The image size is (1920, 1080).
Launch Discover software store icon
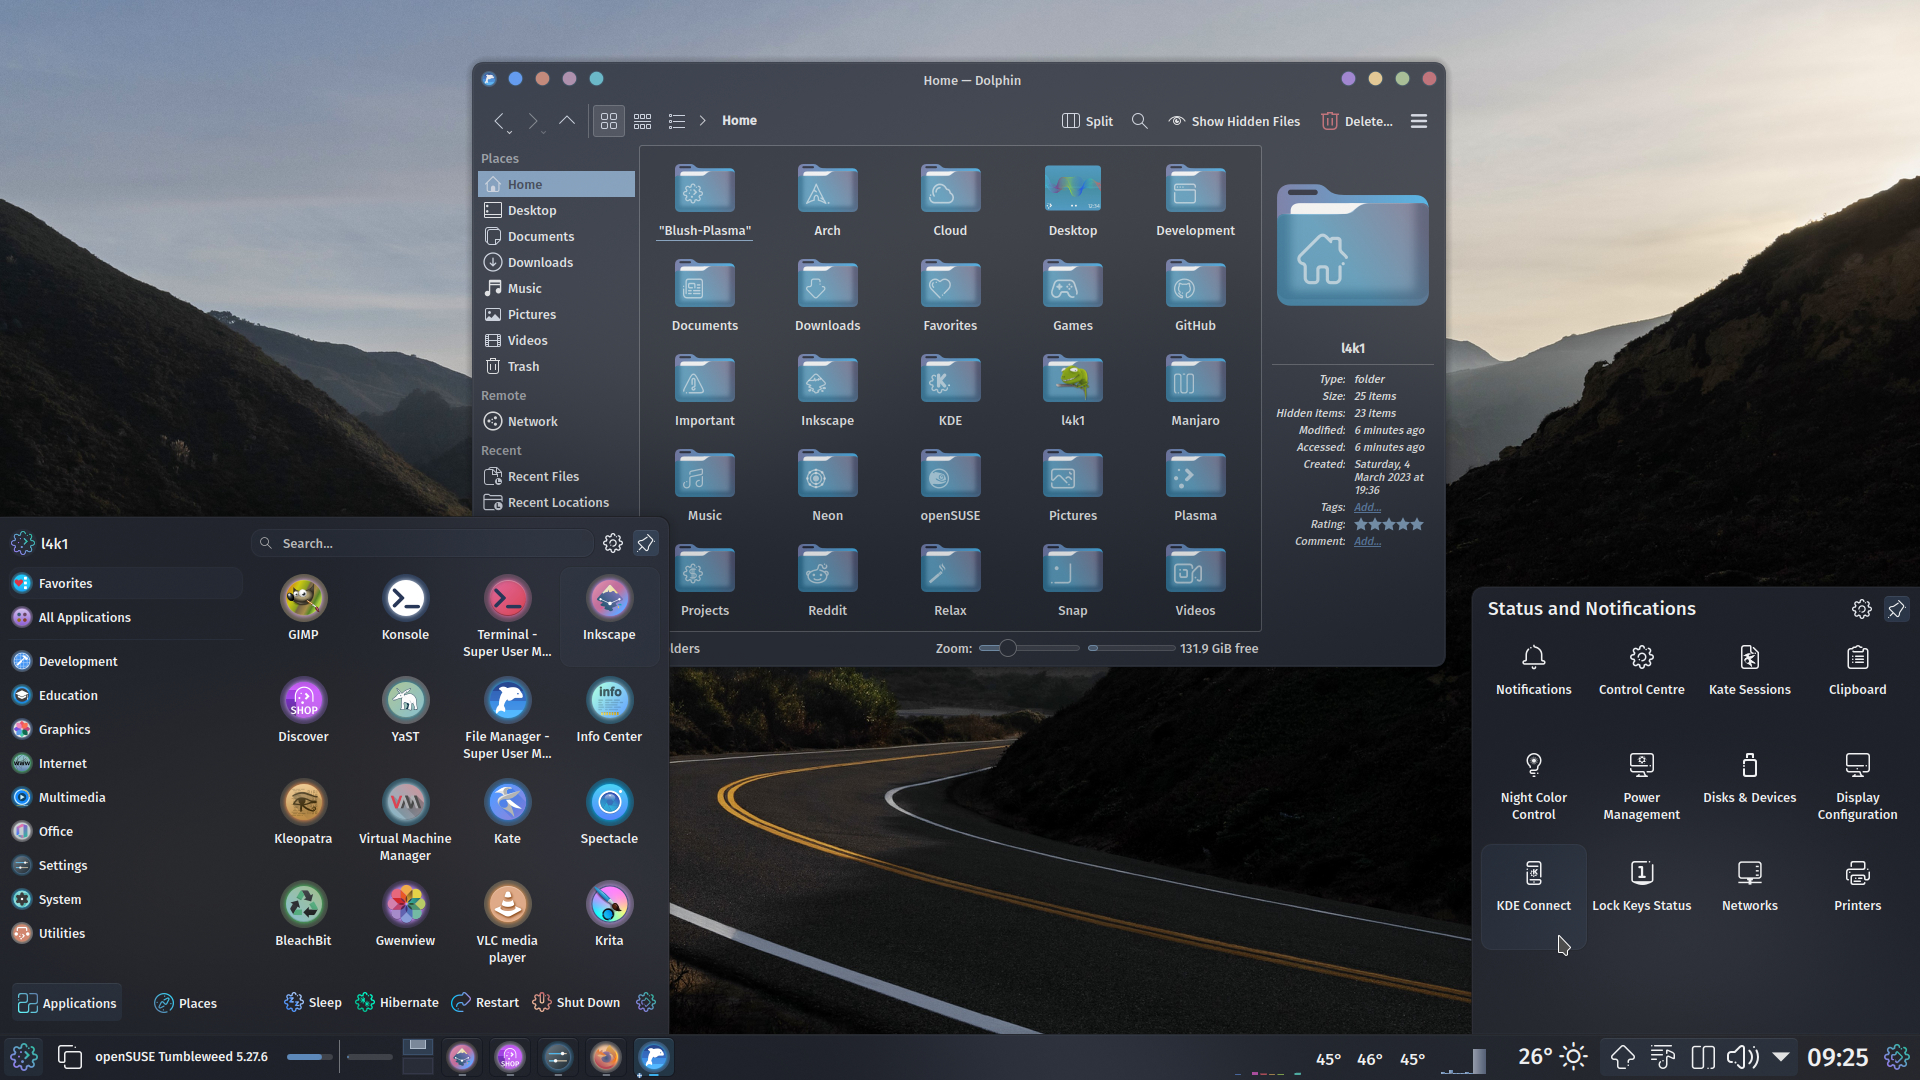pos(303,711)
